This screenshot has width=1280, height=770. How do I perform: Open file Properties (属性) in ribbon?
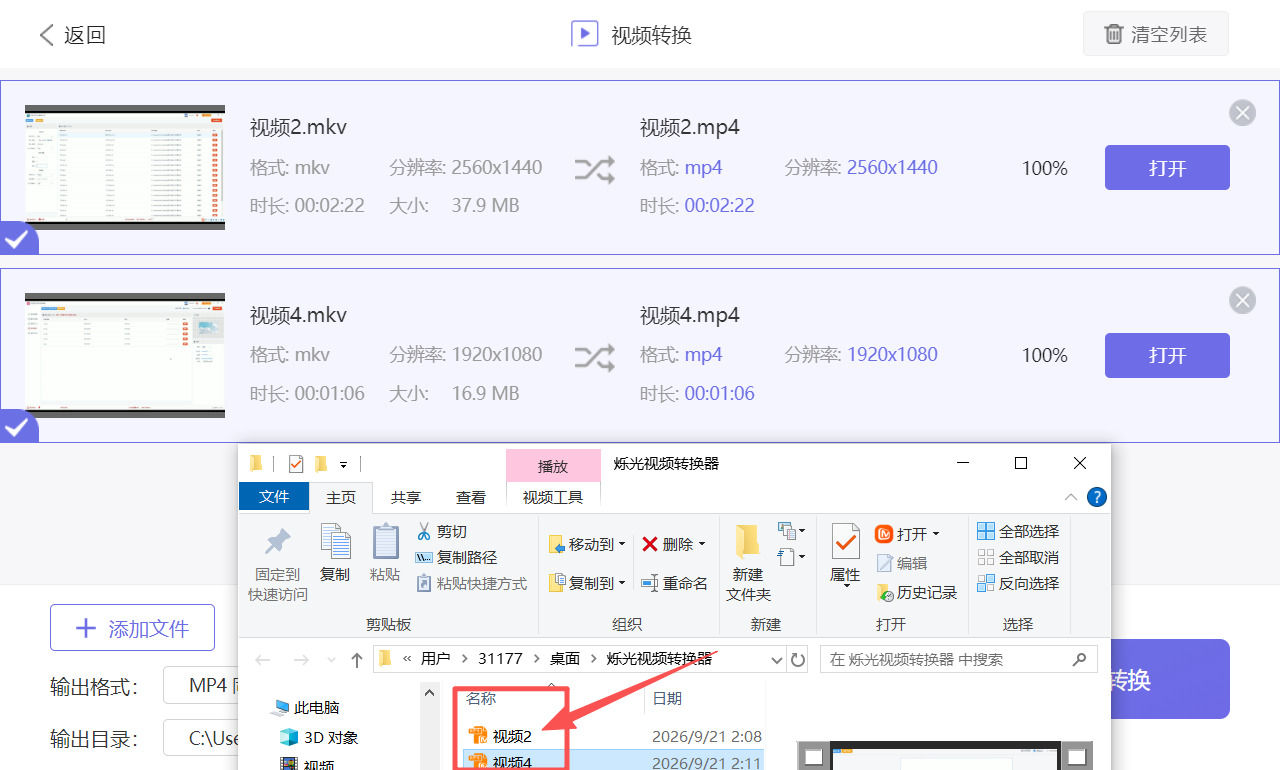(x=845, y=555)
